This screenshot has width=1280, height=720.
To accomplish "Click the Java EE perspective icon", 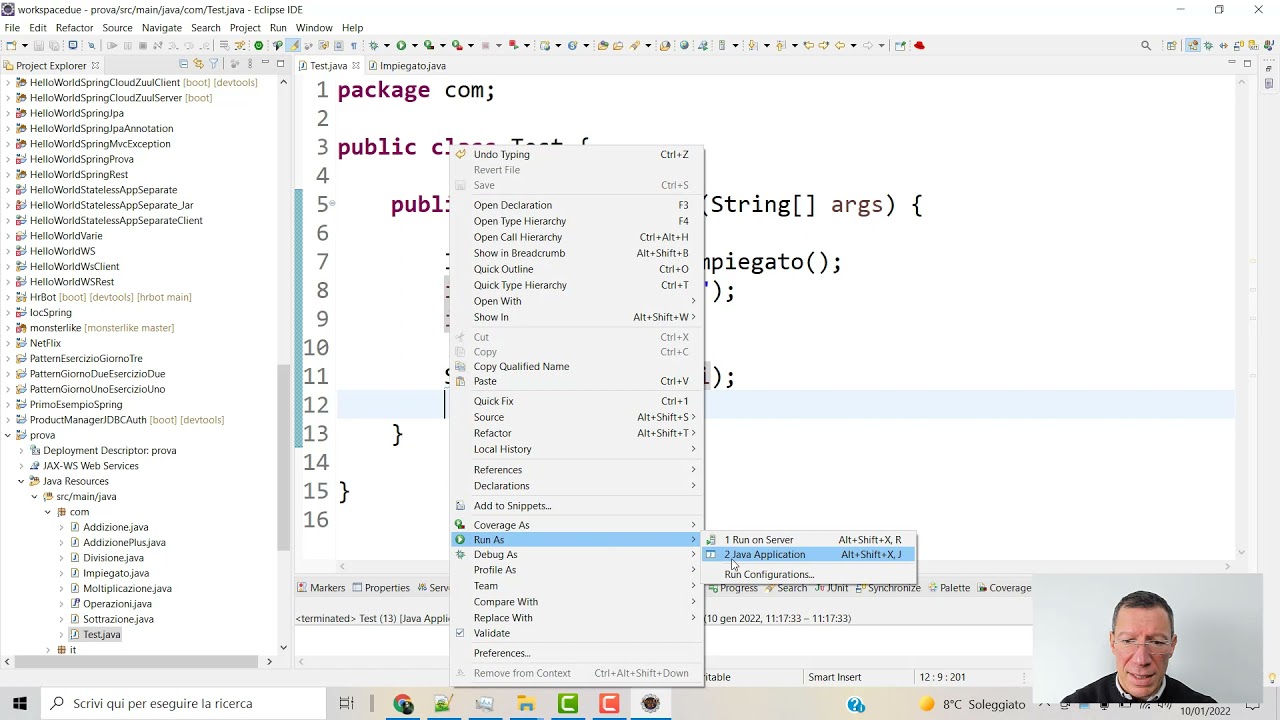I will [x=1192, y=45].
